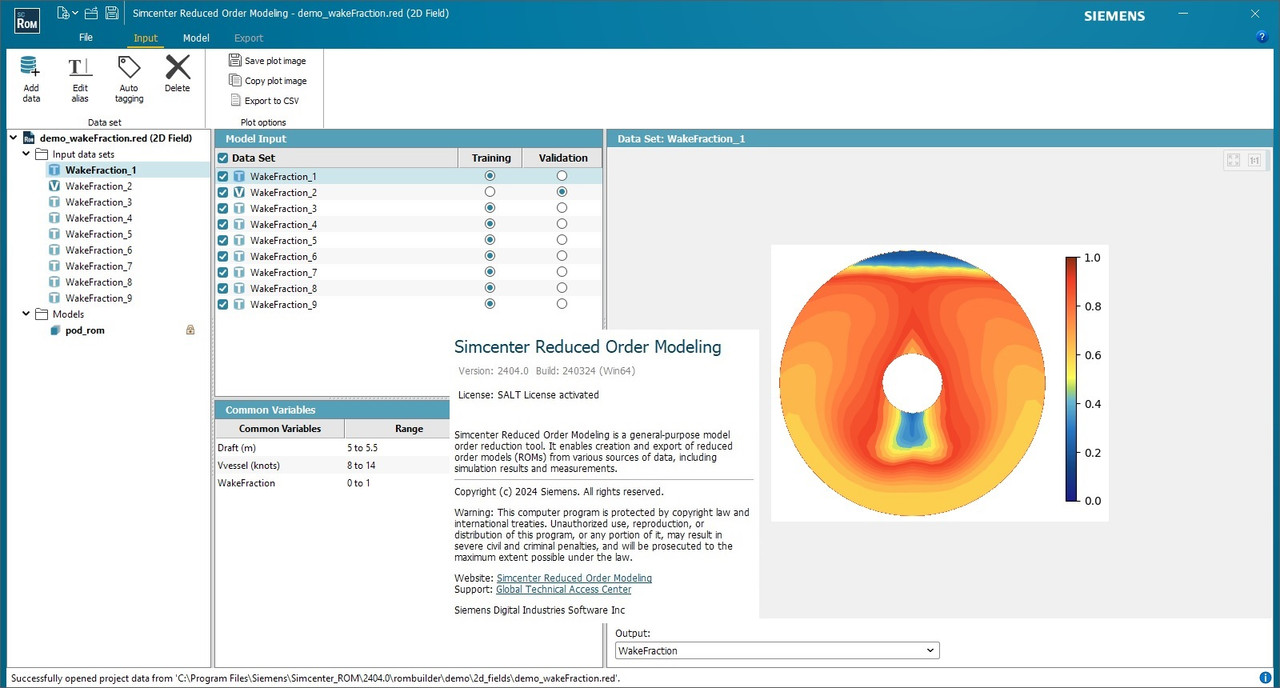Click the fit-to-view plot icon
The height and width of the screenshot is (688, 1280).
click(1233, 160)
